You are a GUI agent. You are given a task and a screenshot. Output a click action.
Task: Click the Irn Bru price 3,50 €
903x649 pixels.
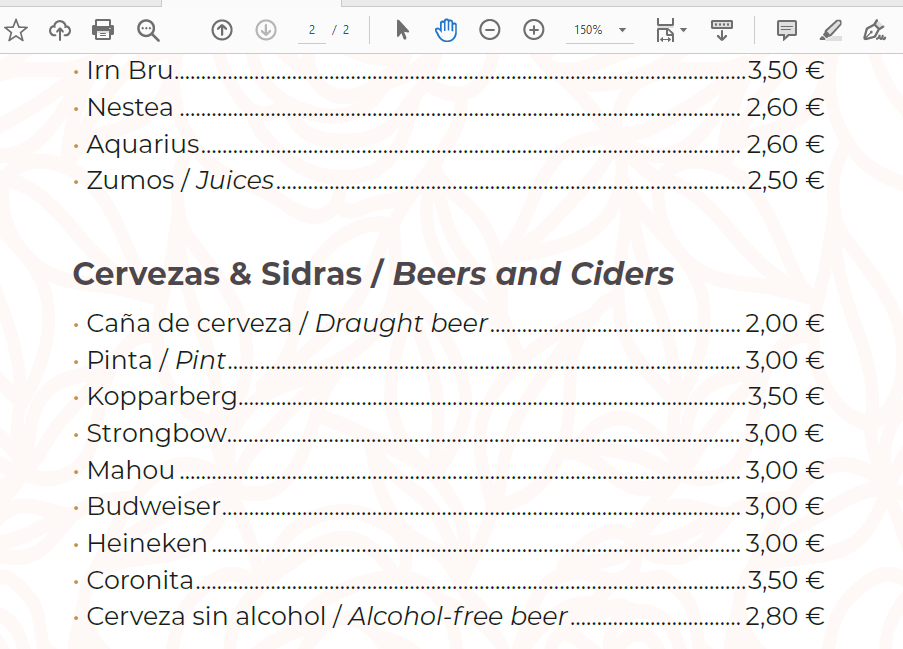tap(786, 70)
